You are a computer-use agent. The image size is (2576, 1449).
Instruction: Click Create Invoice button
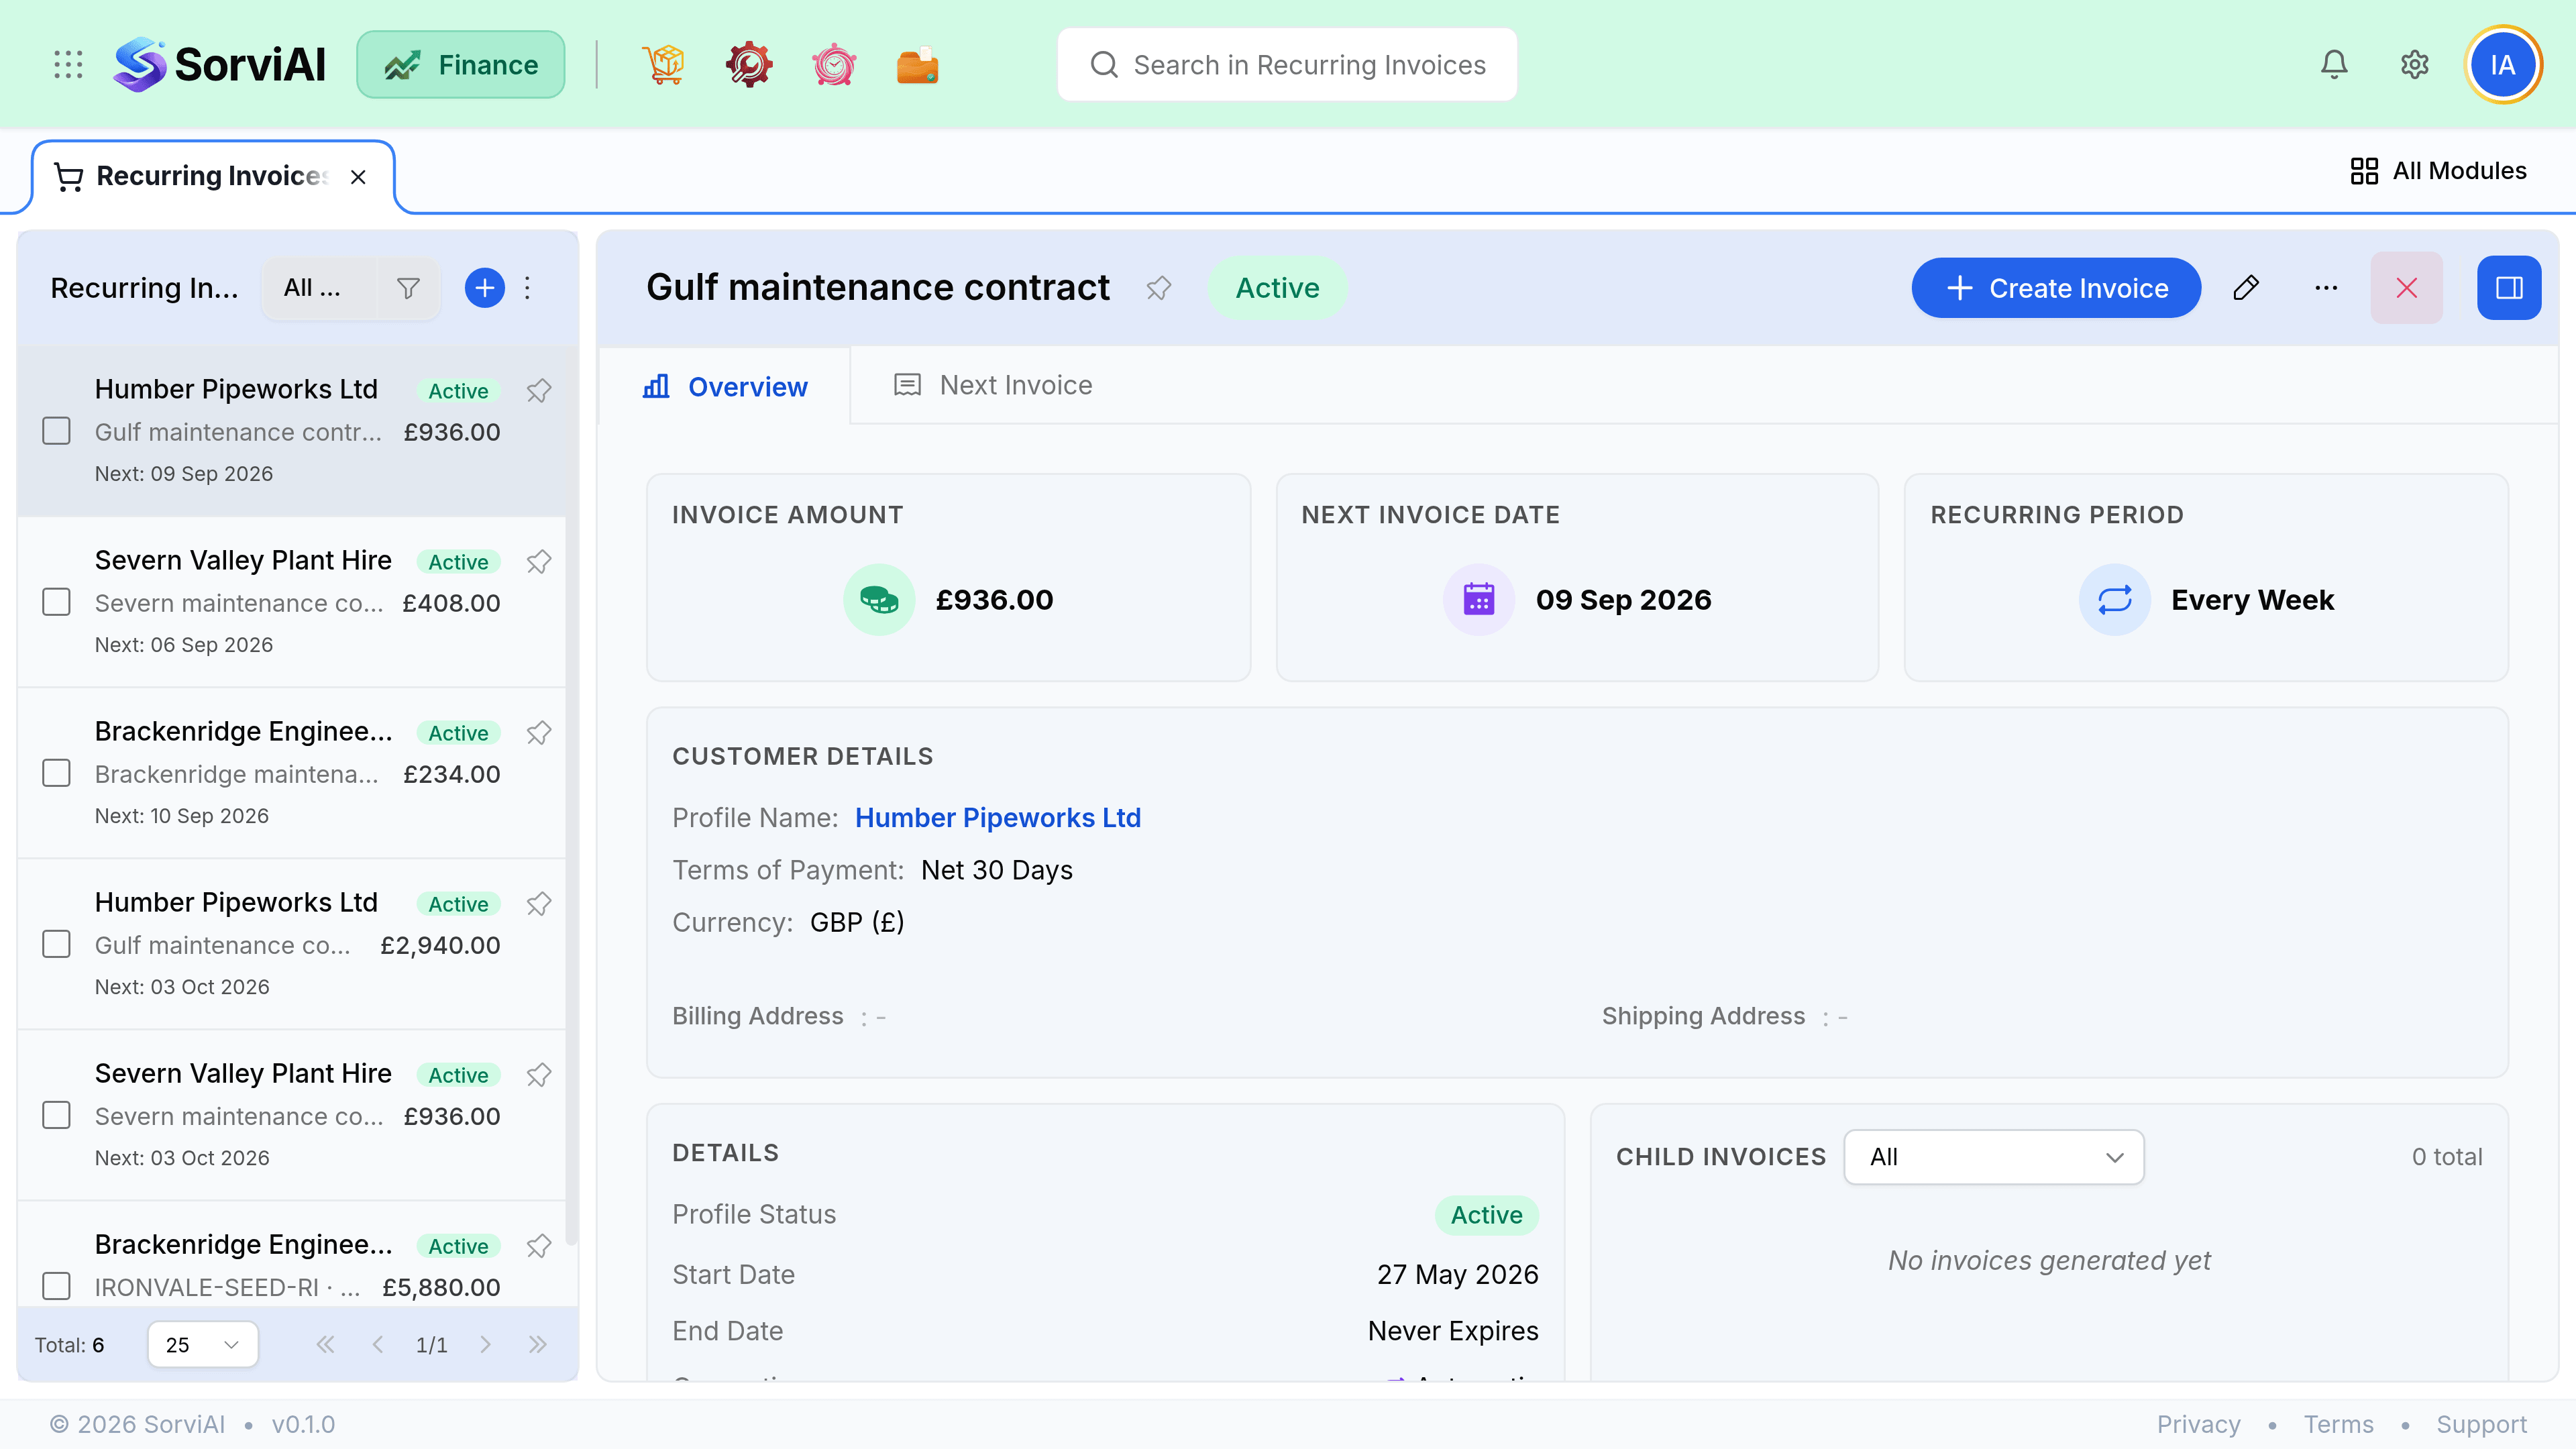pos(2056,288)
